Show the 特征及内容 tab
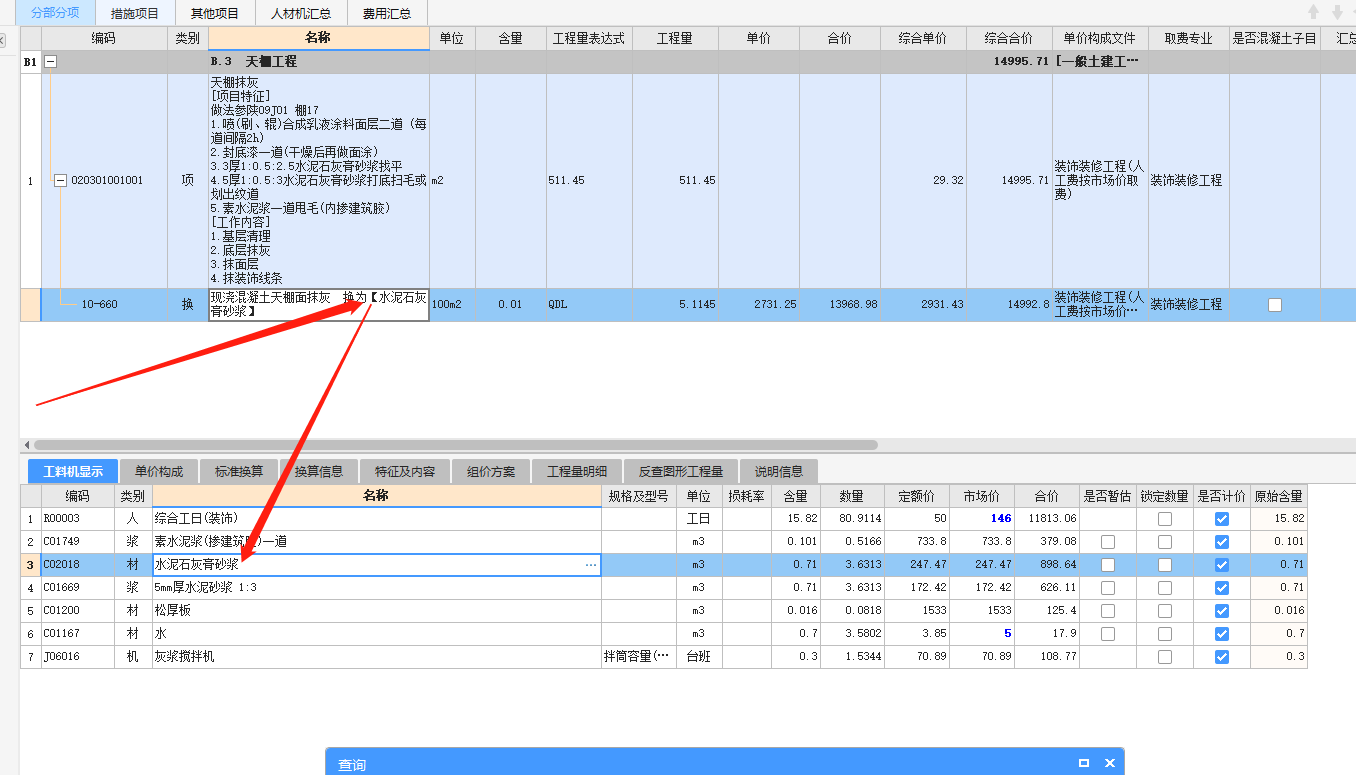Screen dimensions: 1356x775 pyautogui.click(x=405, y=471)
